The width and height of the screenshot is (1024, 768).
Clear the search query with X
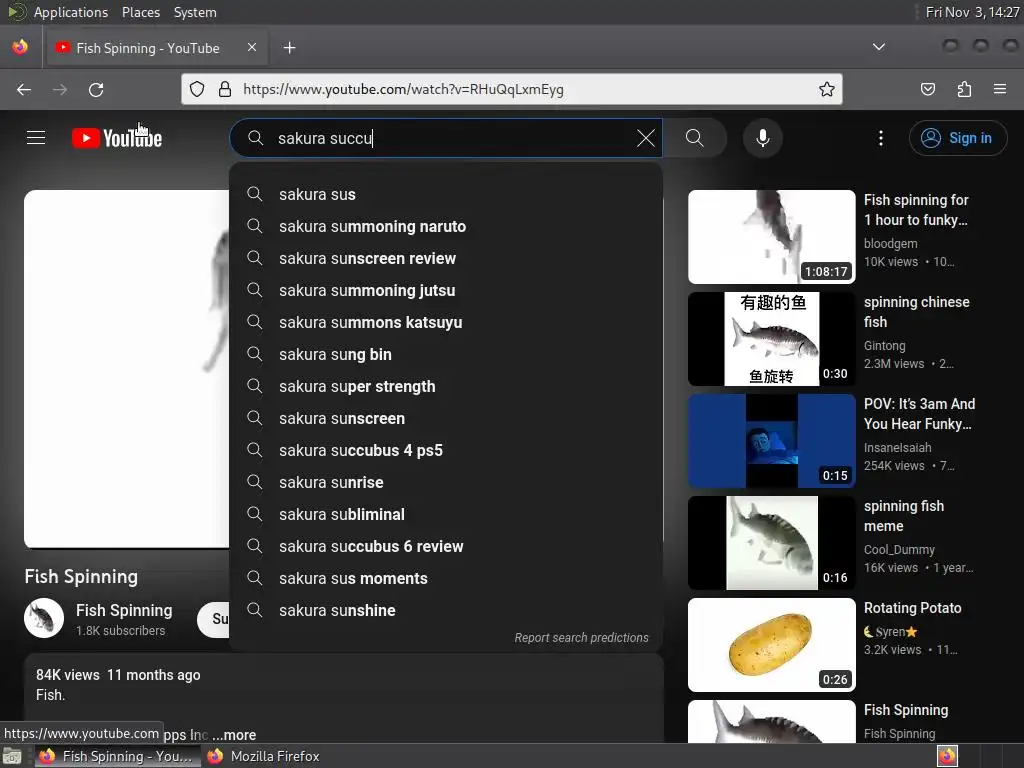tap(646, 138)
